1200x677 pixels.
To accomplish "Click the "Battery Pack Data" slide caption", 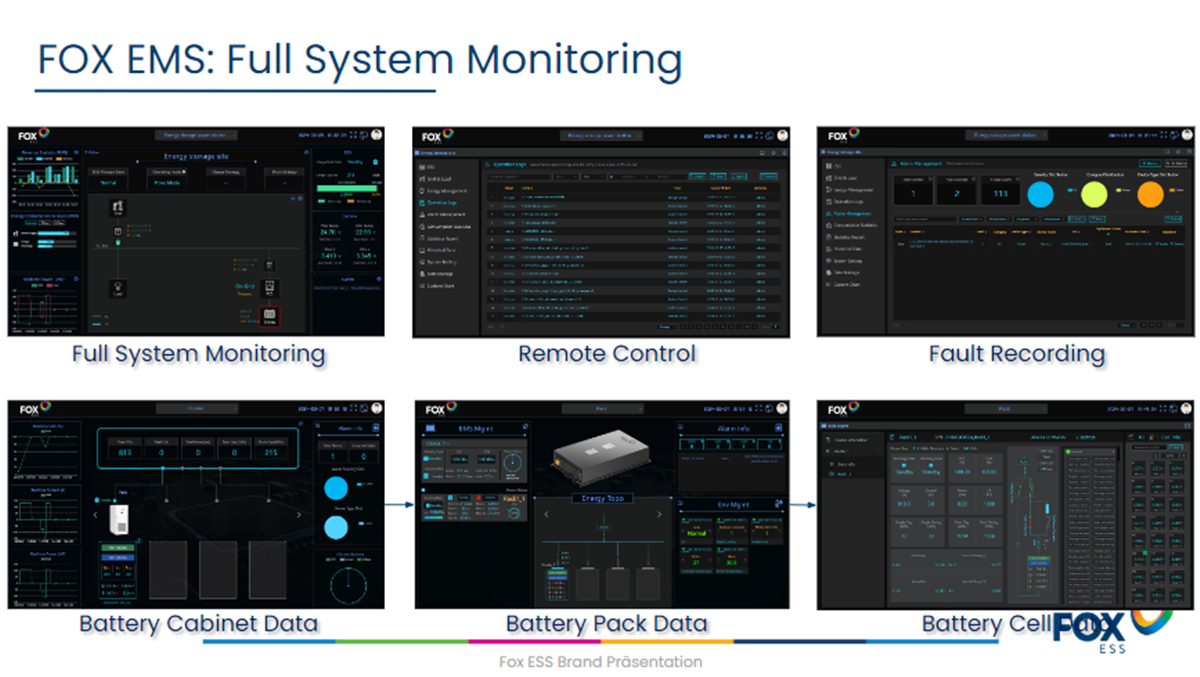I will pyautogui.click(x=606, y=624).
